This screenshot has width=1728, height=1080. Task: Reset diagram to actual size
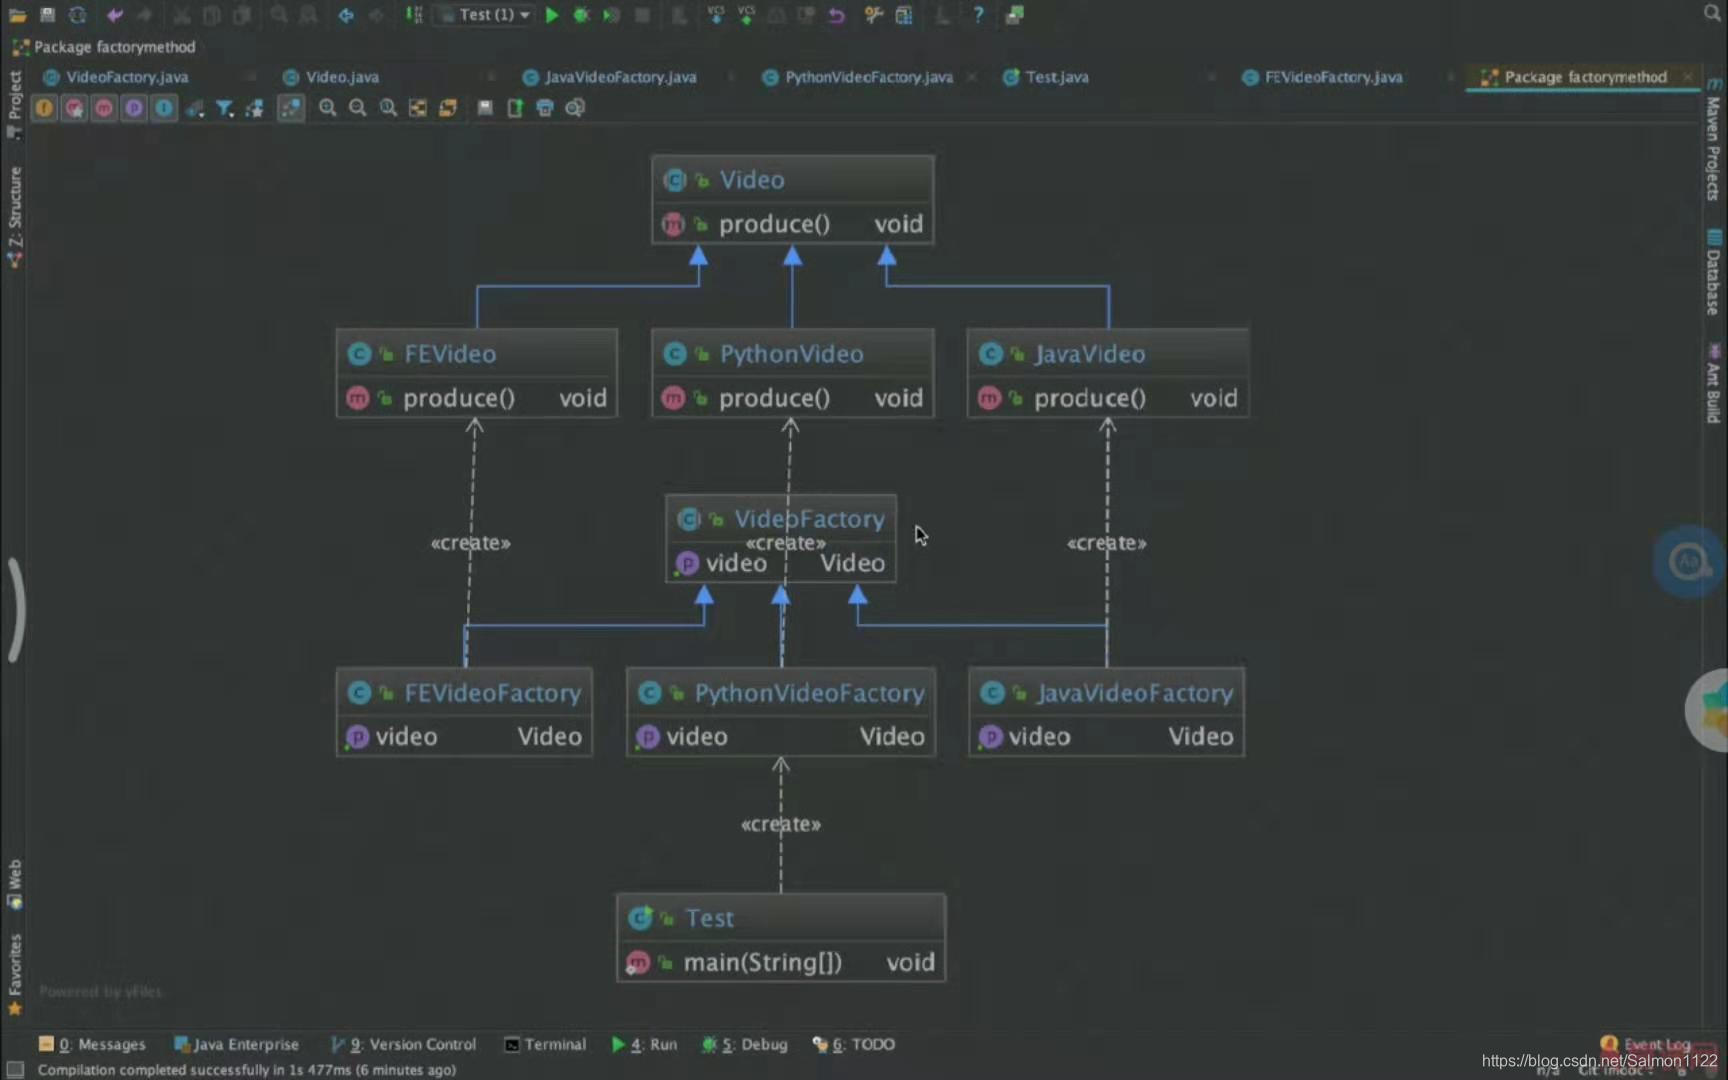388,108
